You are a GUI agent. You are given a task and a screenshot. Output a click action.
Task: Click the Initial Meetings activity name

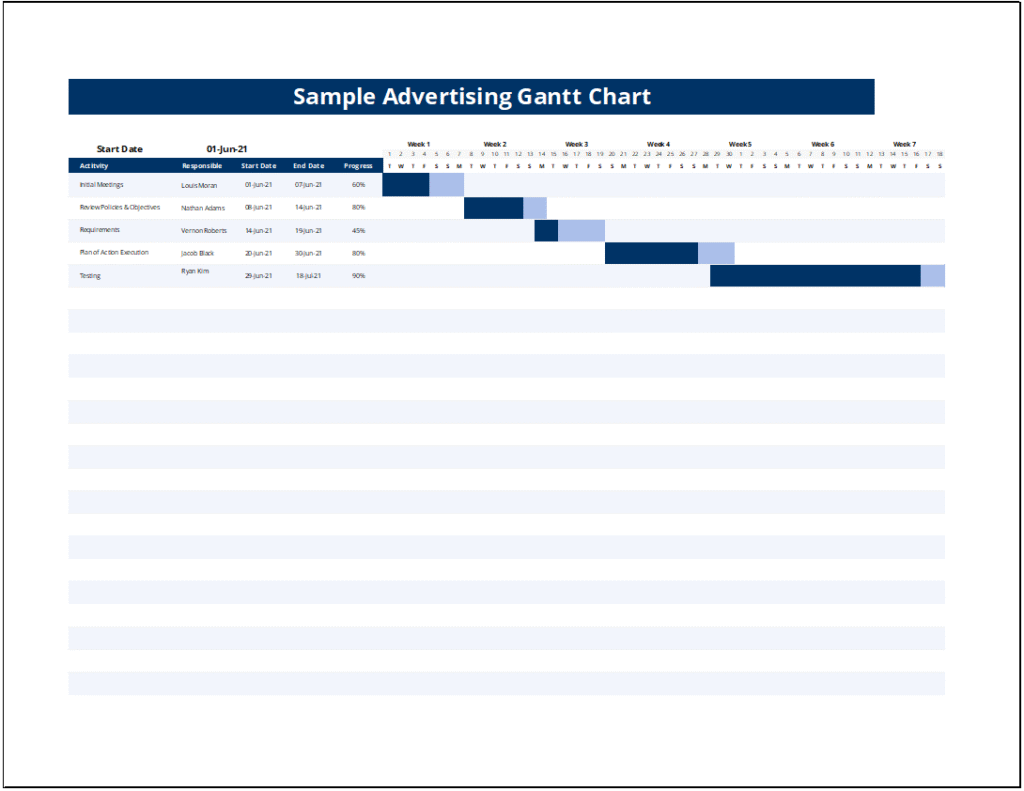100,185
